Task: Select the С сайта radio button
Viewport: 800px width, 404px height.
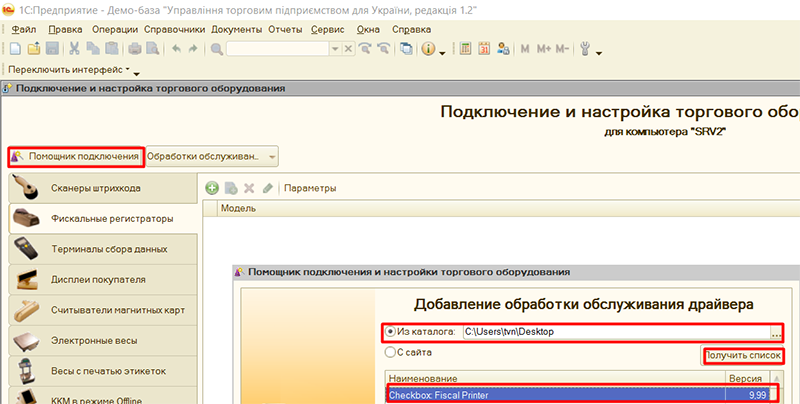Action: coord(390,352)
